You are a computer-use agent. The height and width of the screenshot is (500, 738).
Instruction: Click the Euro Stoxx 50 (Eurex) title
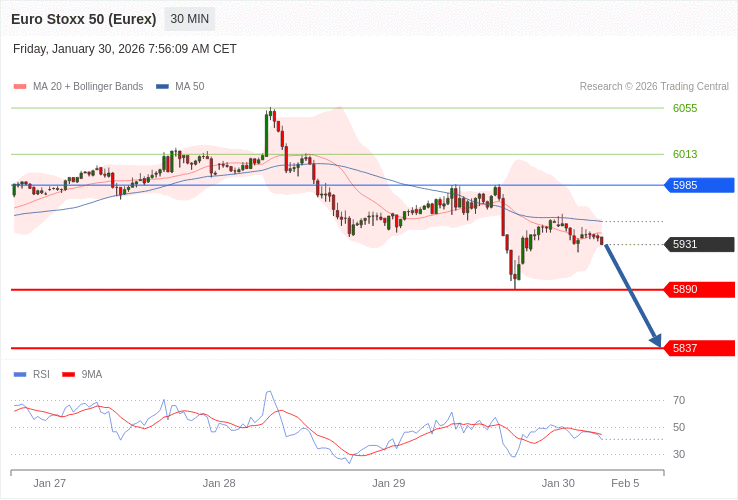point(84,19)
